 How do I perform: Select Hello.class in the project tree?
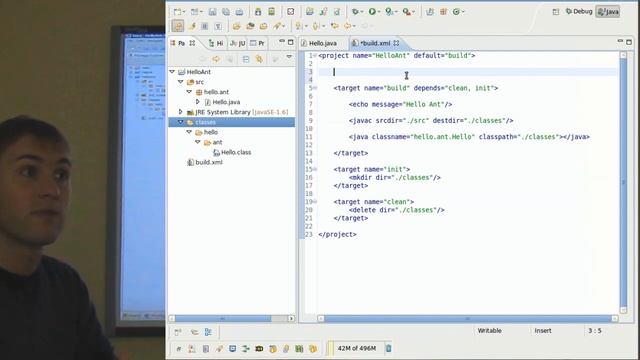click(x=236, y=152)
